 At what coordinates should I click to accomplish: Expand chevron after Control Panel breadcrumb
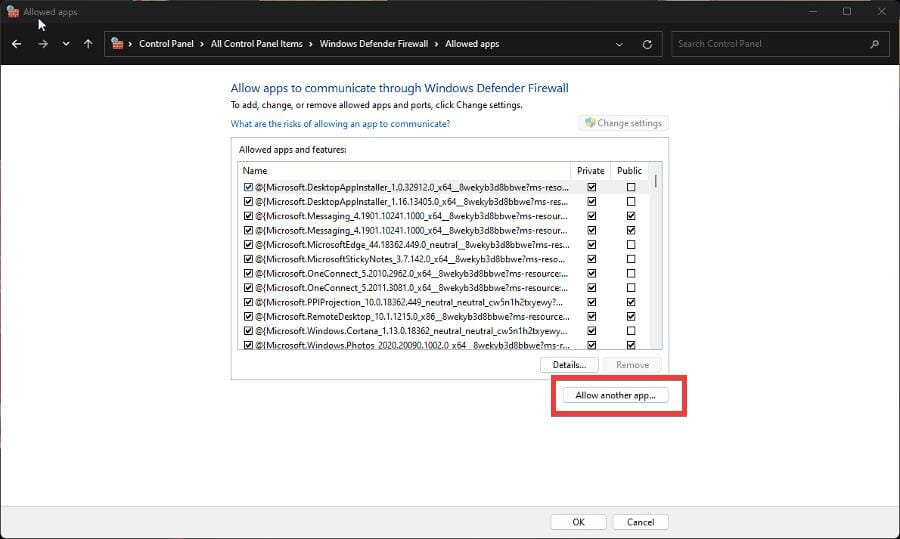tap(202, 44)
